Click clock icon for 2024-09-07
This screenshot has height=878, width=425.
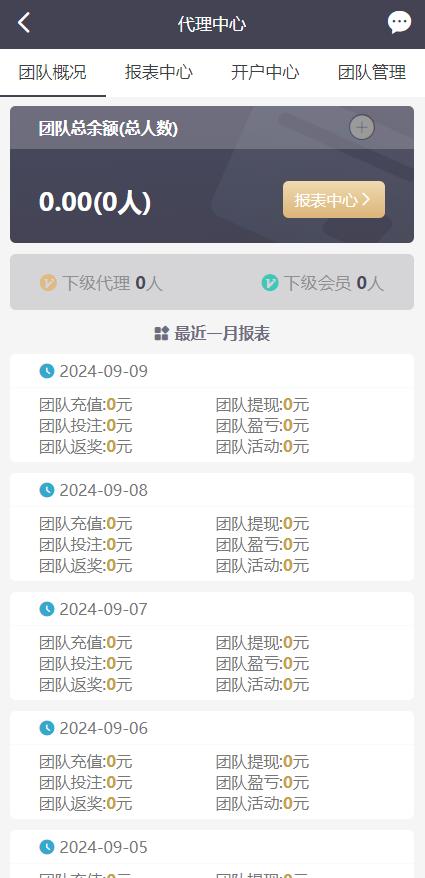pyautogui.click(x=47, y=609)
